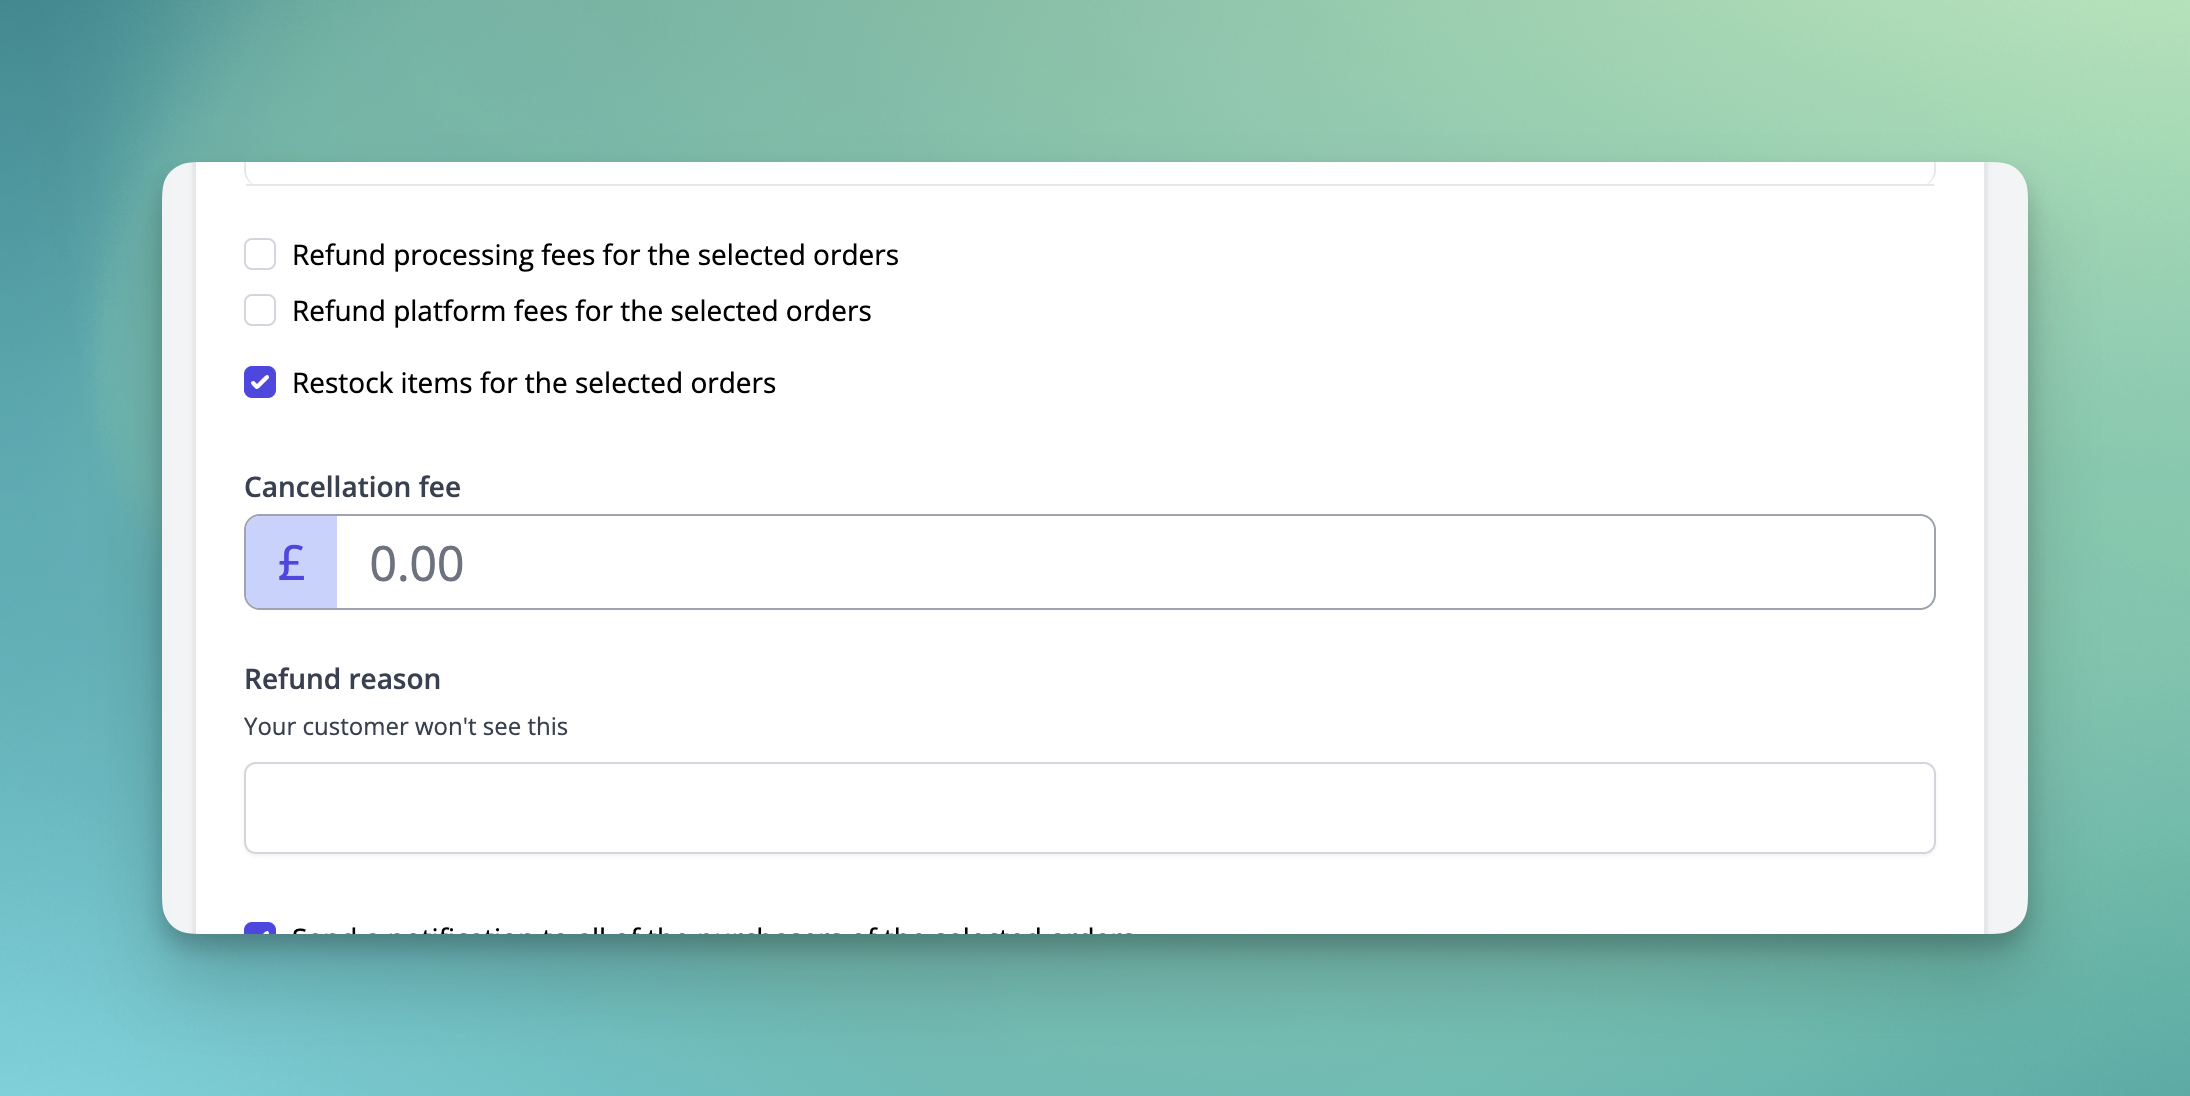The image size is (2190, 1096).
Task: Click the cut-off input field at top
Action: pyautogui.click(x=1089, y=174)
